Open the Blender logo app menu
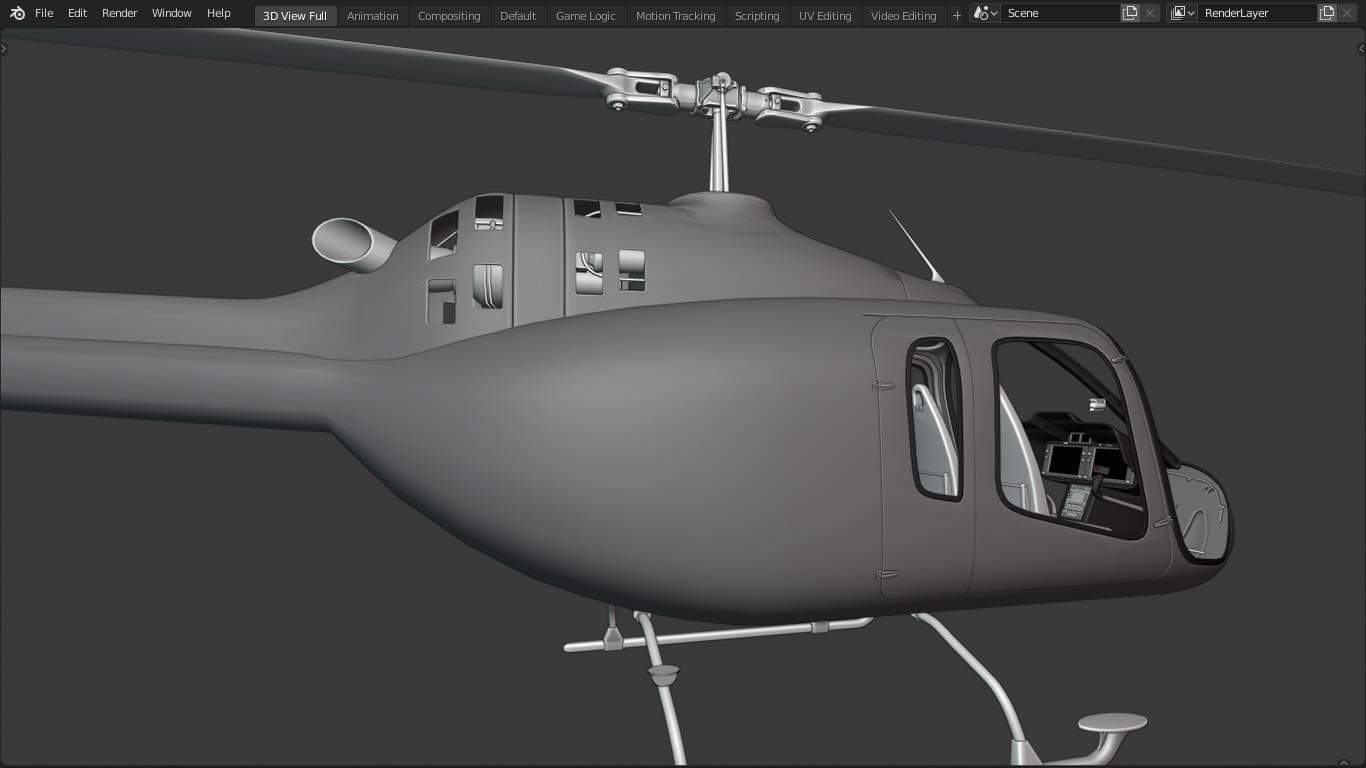The height and width of the screenshot is (768, 1366). [x=17, y=13]
